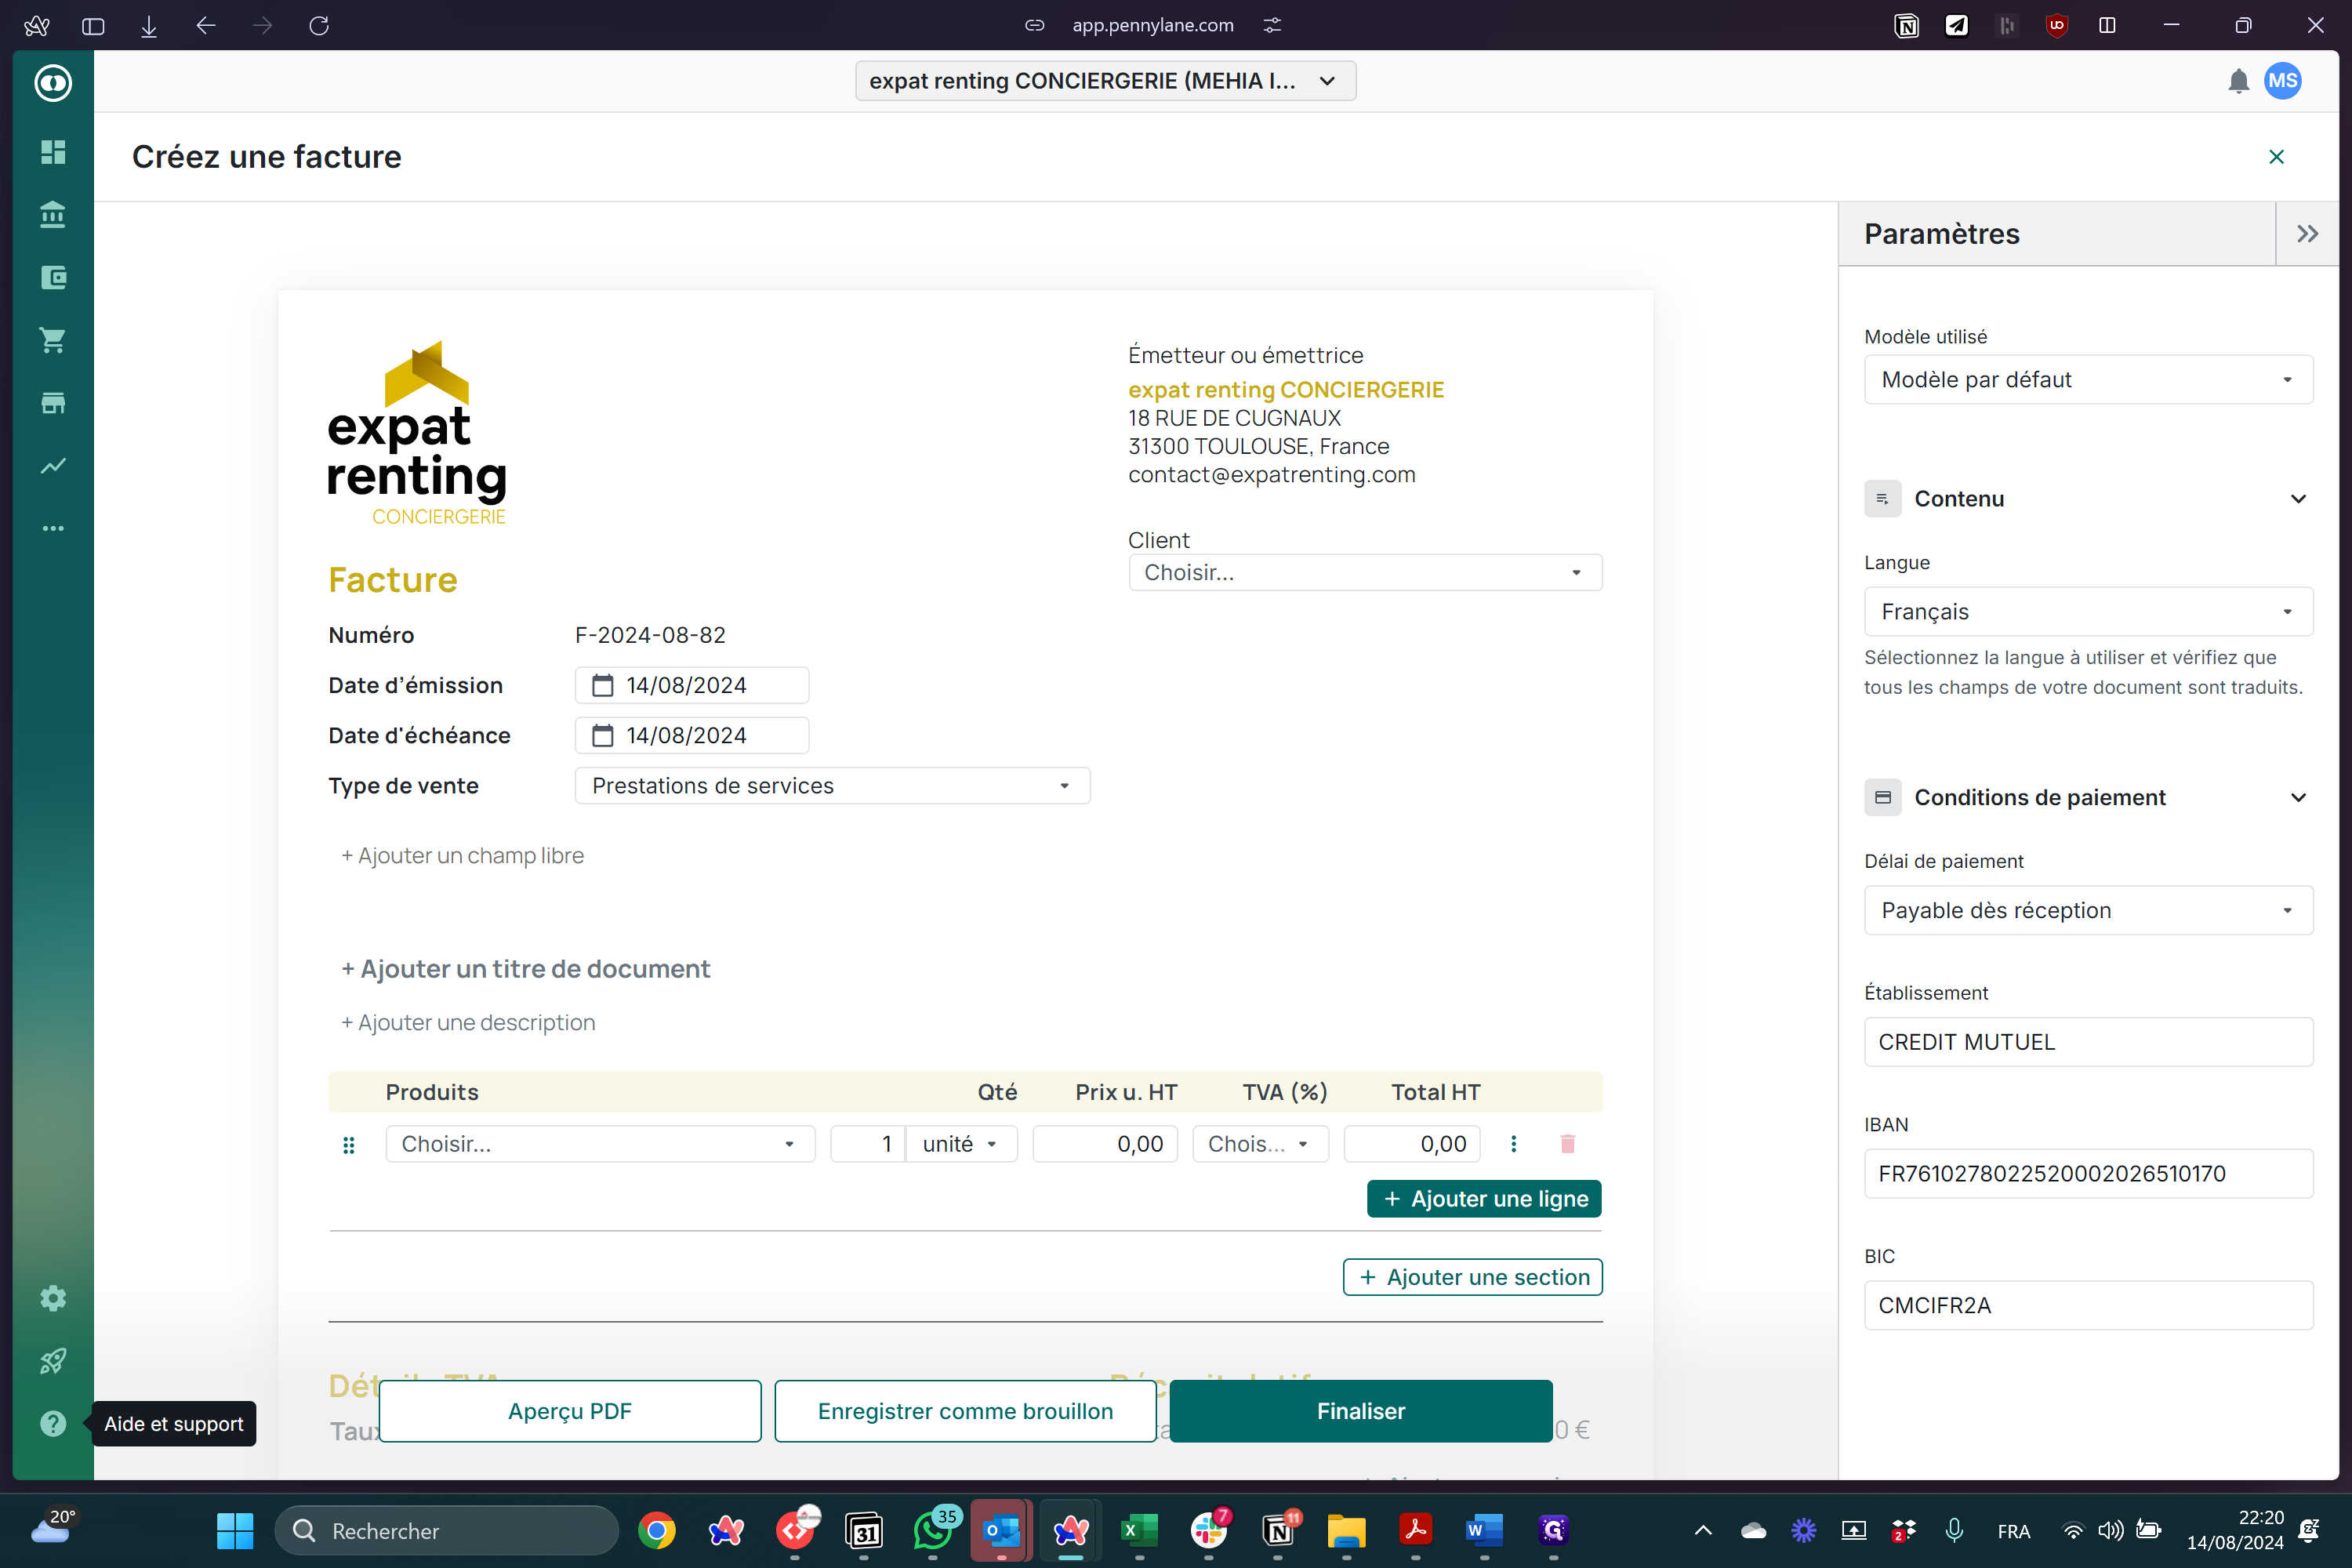Click the Finaliser button

click(1360, 1411)
